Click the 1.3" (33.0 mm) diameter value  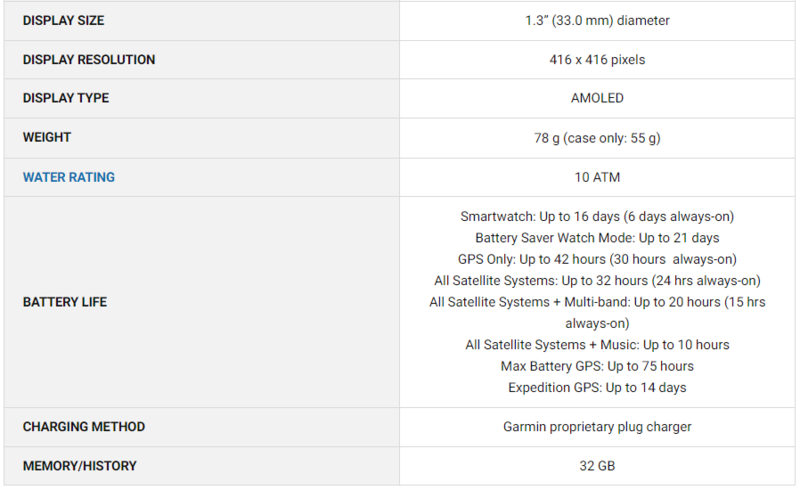[x=597, y=20]
